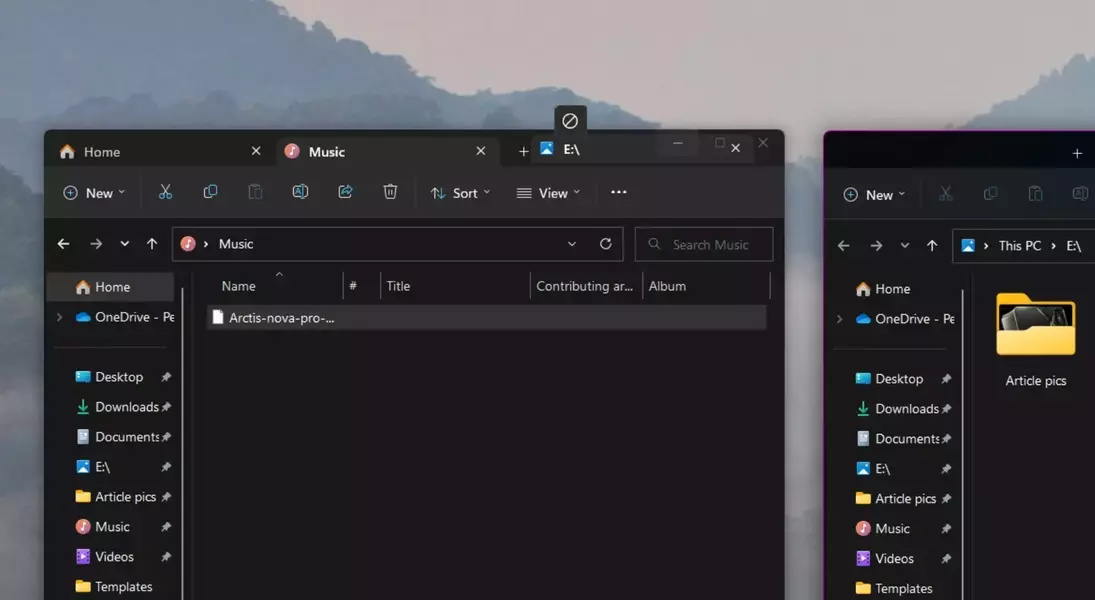Expand the OneDrive tree in left window
Viewport: 1095px width, 600px height.
59,317
